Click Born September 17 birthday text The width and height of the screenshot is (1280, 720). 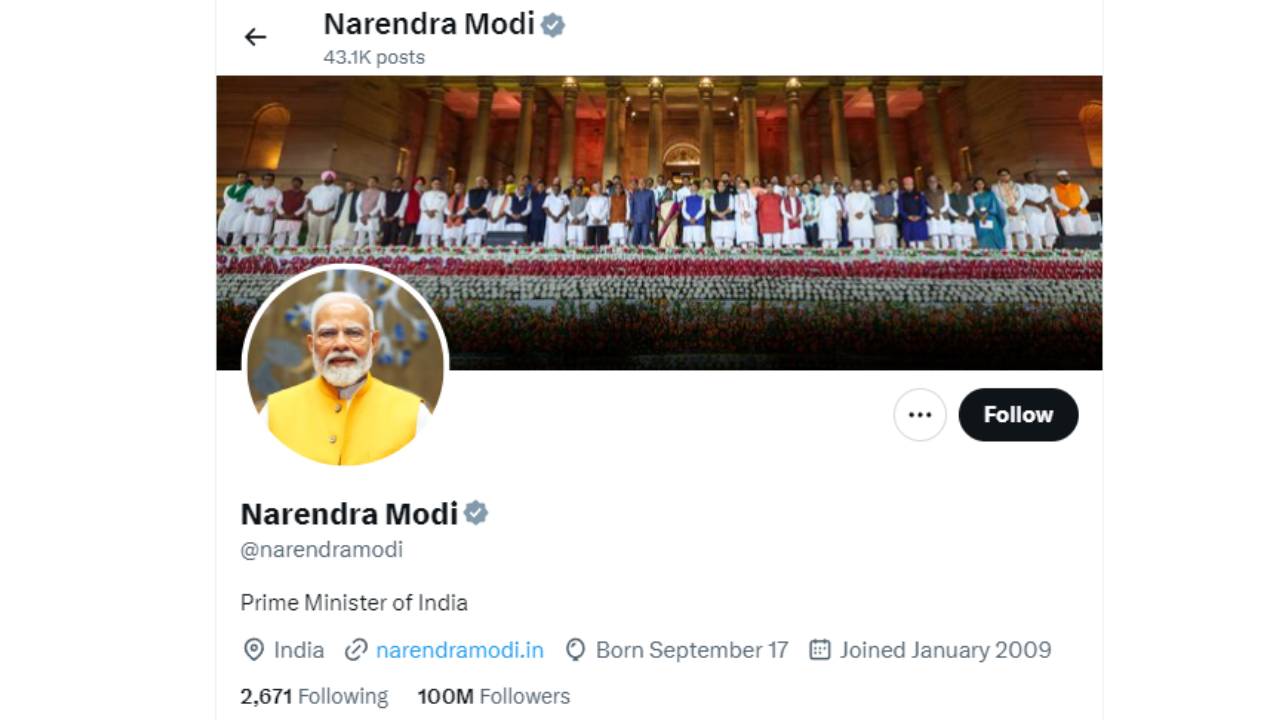(x=691, y=650)
